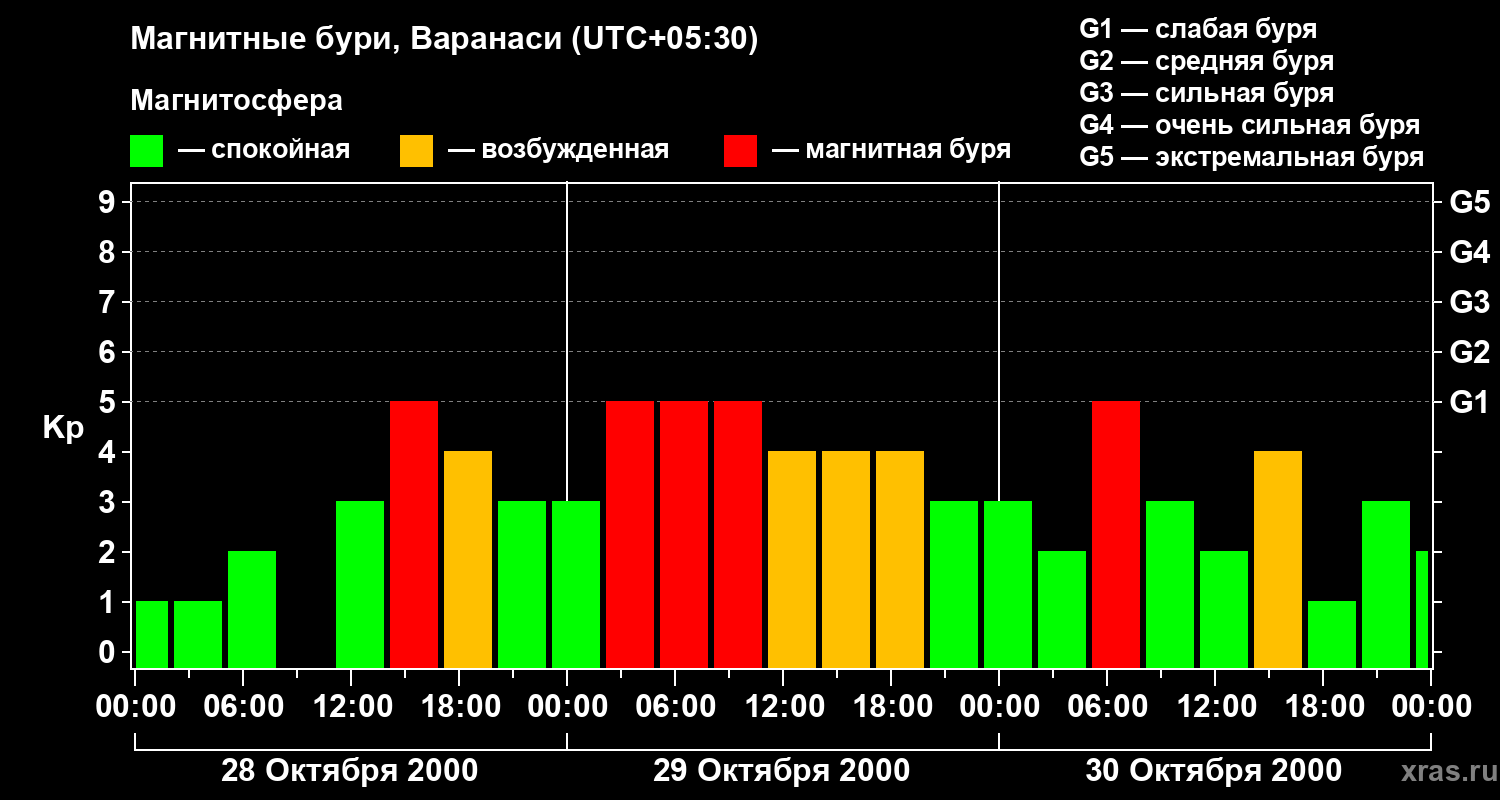Click the '— магнитная буря' legend label

point(891,150)
